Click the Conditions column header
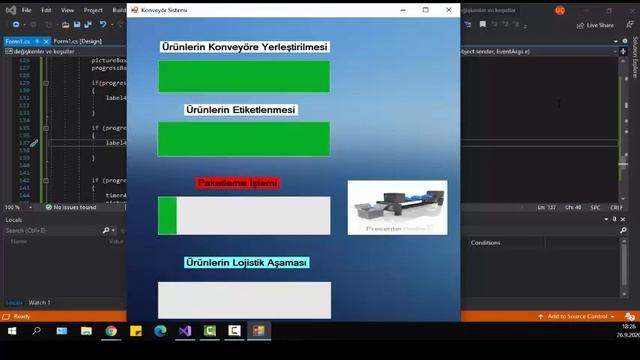The width and height of the screenshot is (640, 360). click(x=485, y=243)
